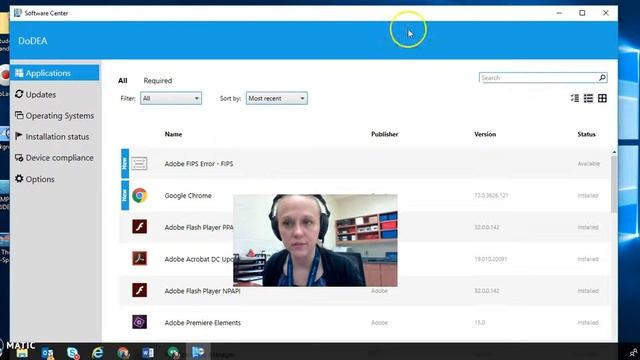Open File Explorer from the taskbar
Image resolution: width=640 pixels, height=360 pixels.
[22, 353]
